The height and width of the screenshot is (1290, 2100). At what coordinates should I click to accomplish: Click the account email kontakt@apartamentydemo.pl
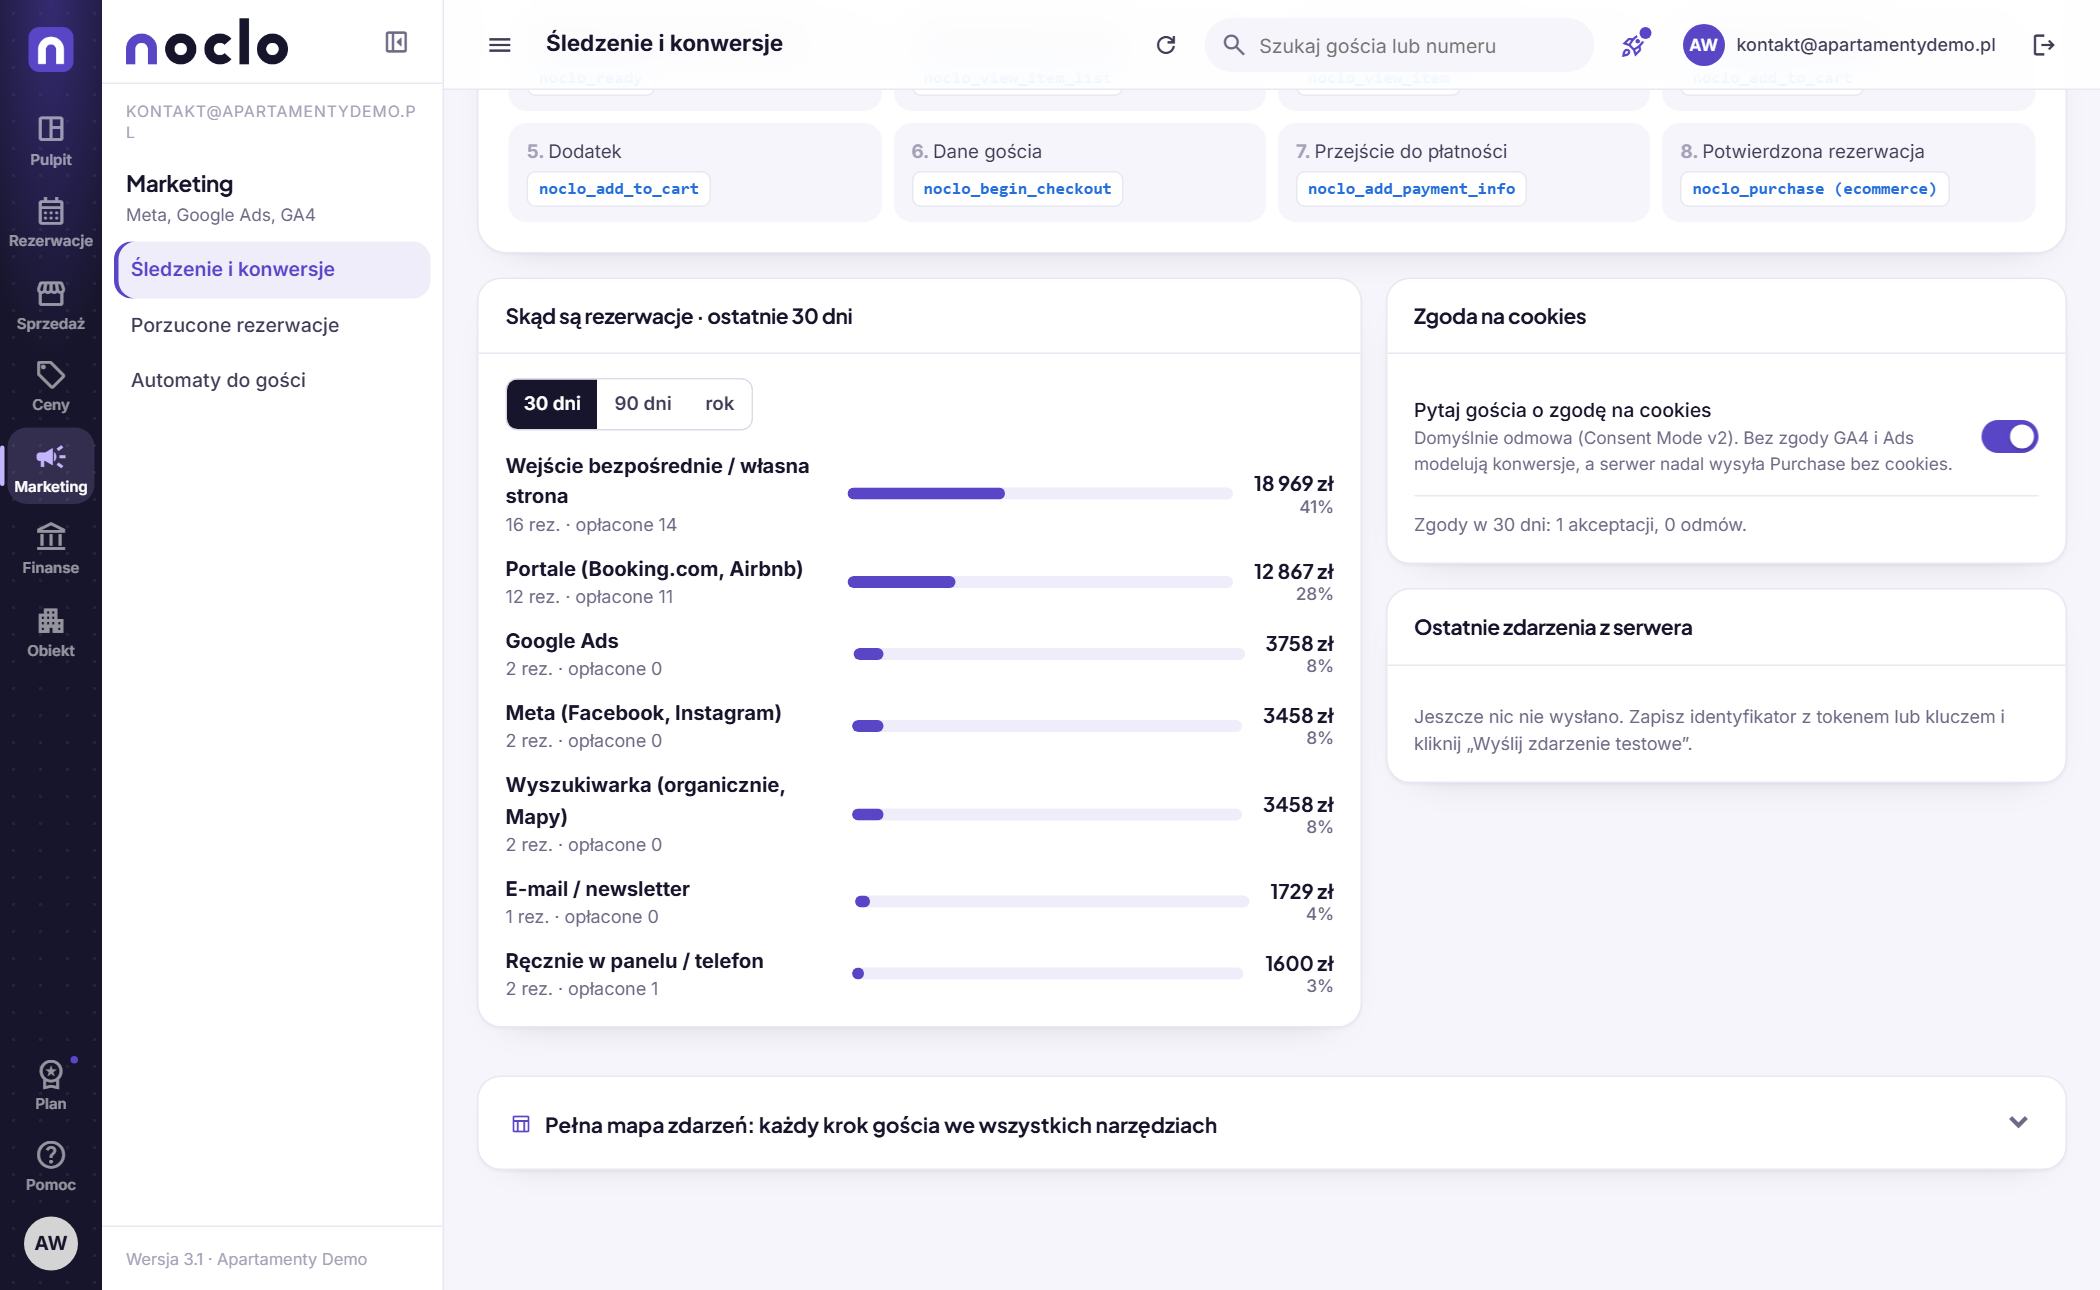coord(1865,45)
